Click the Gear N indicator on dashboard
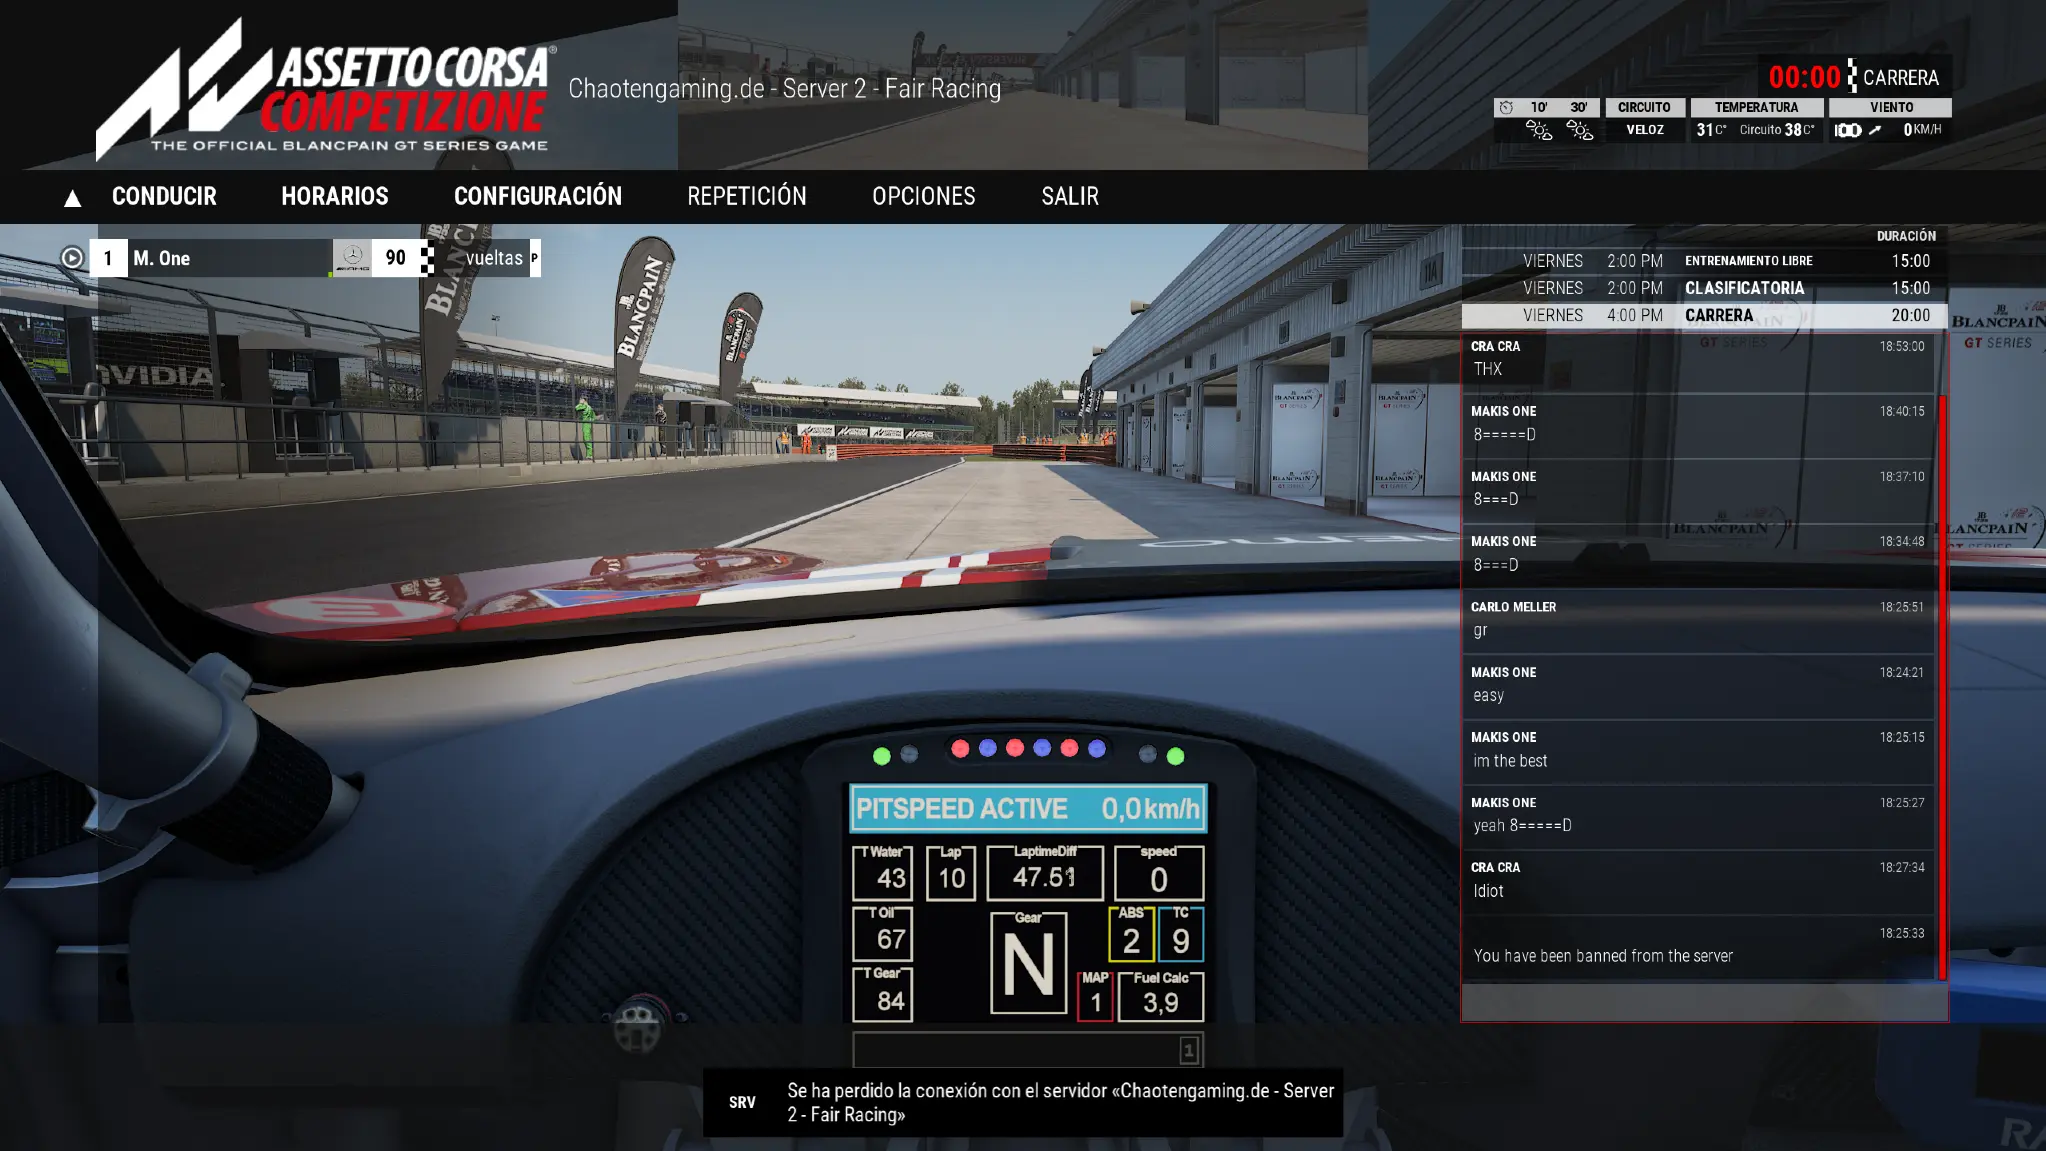Screen dimensions: 2046x1151 1028,962
